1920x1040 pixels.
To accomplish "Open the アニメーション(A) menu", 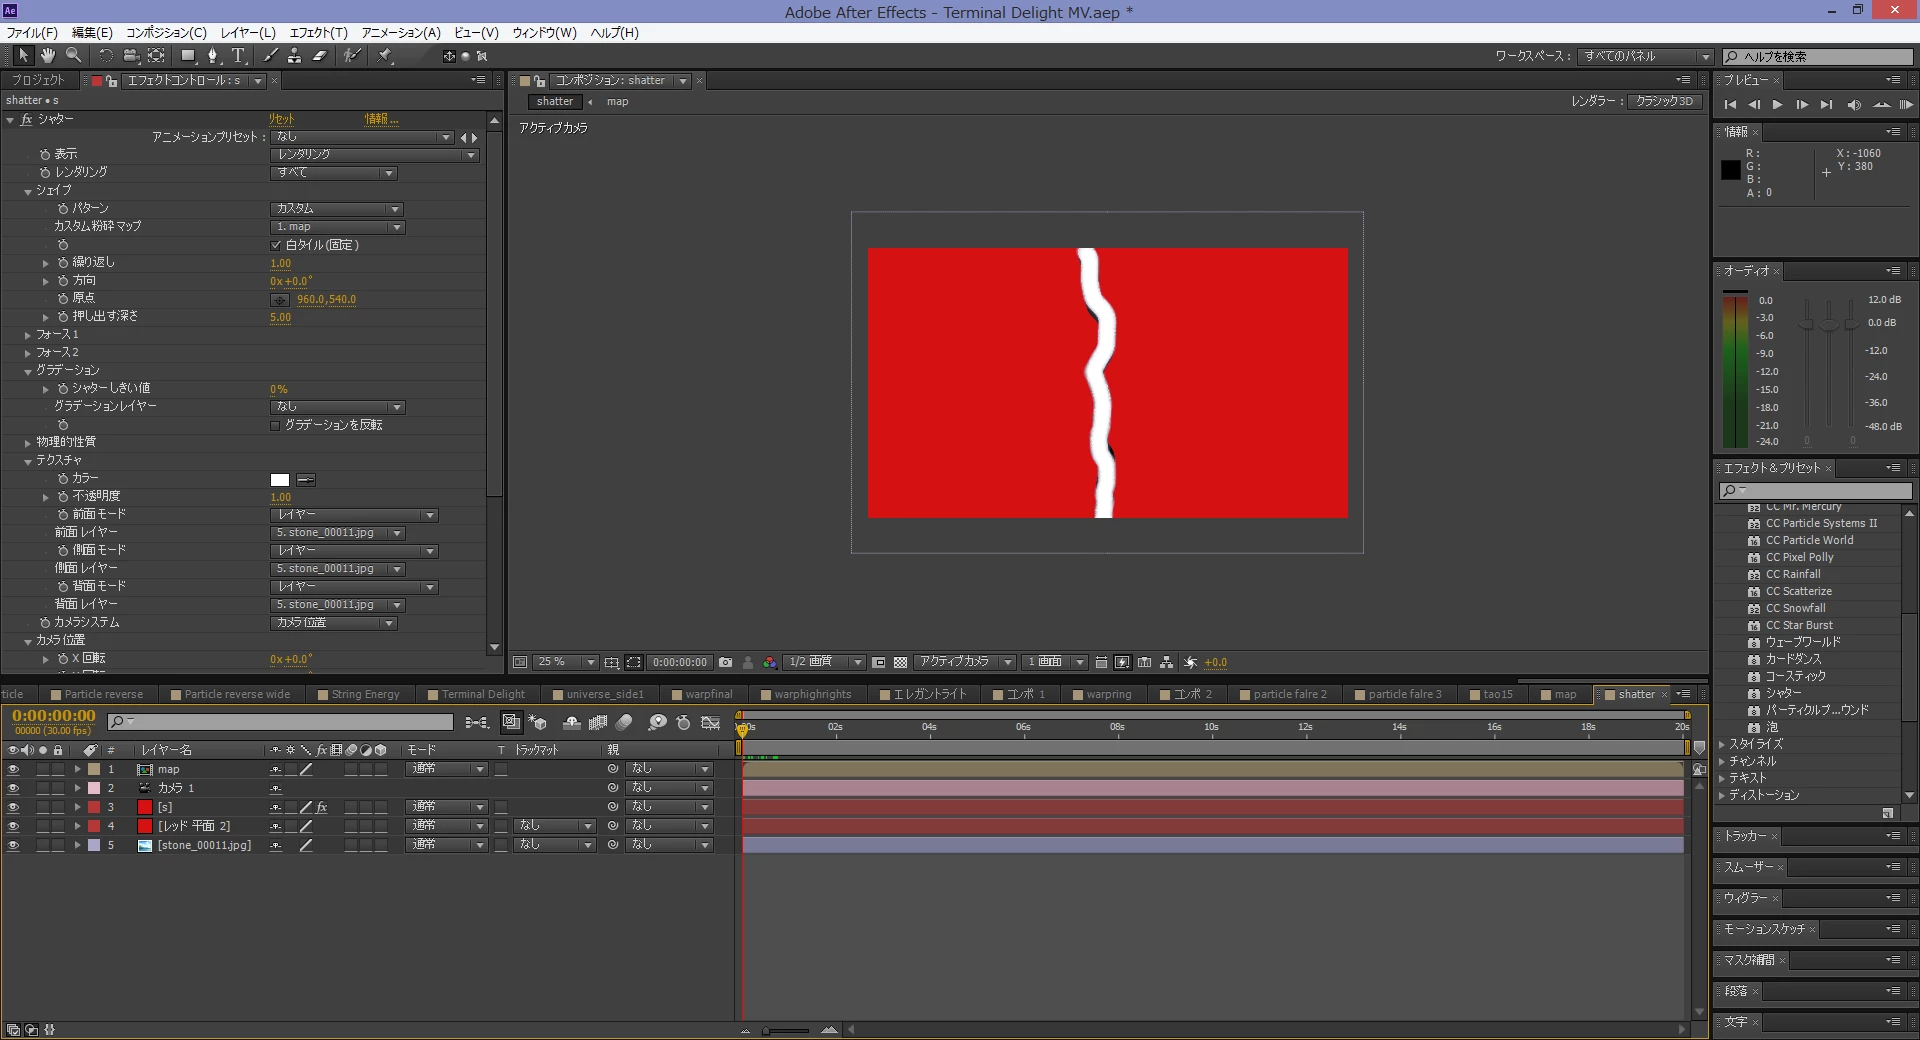I will pos(401,33).
